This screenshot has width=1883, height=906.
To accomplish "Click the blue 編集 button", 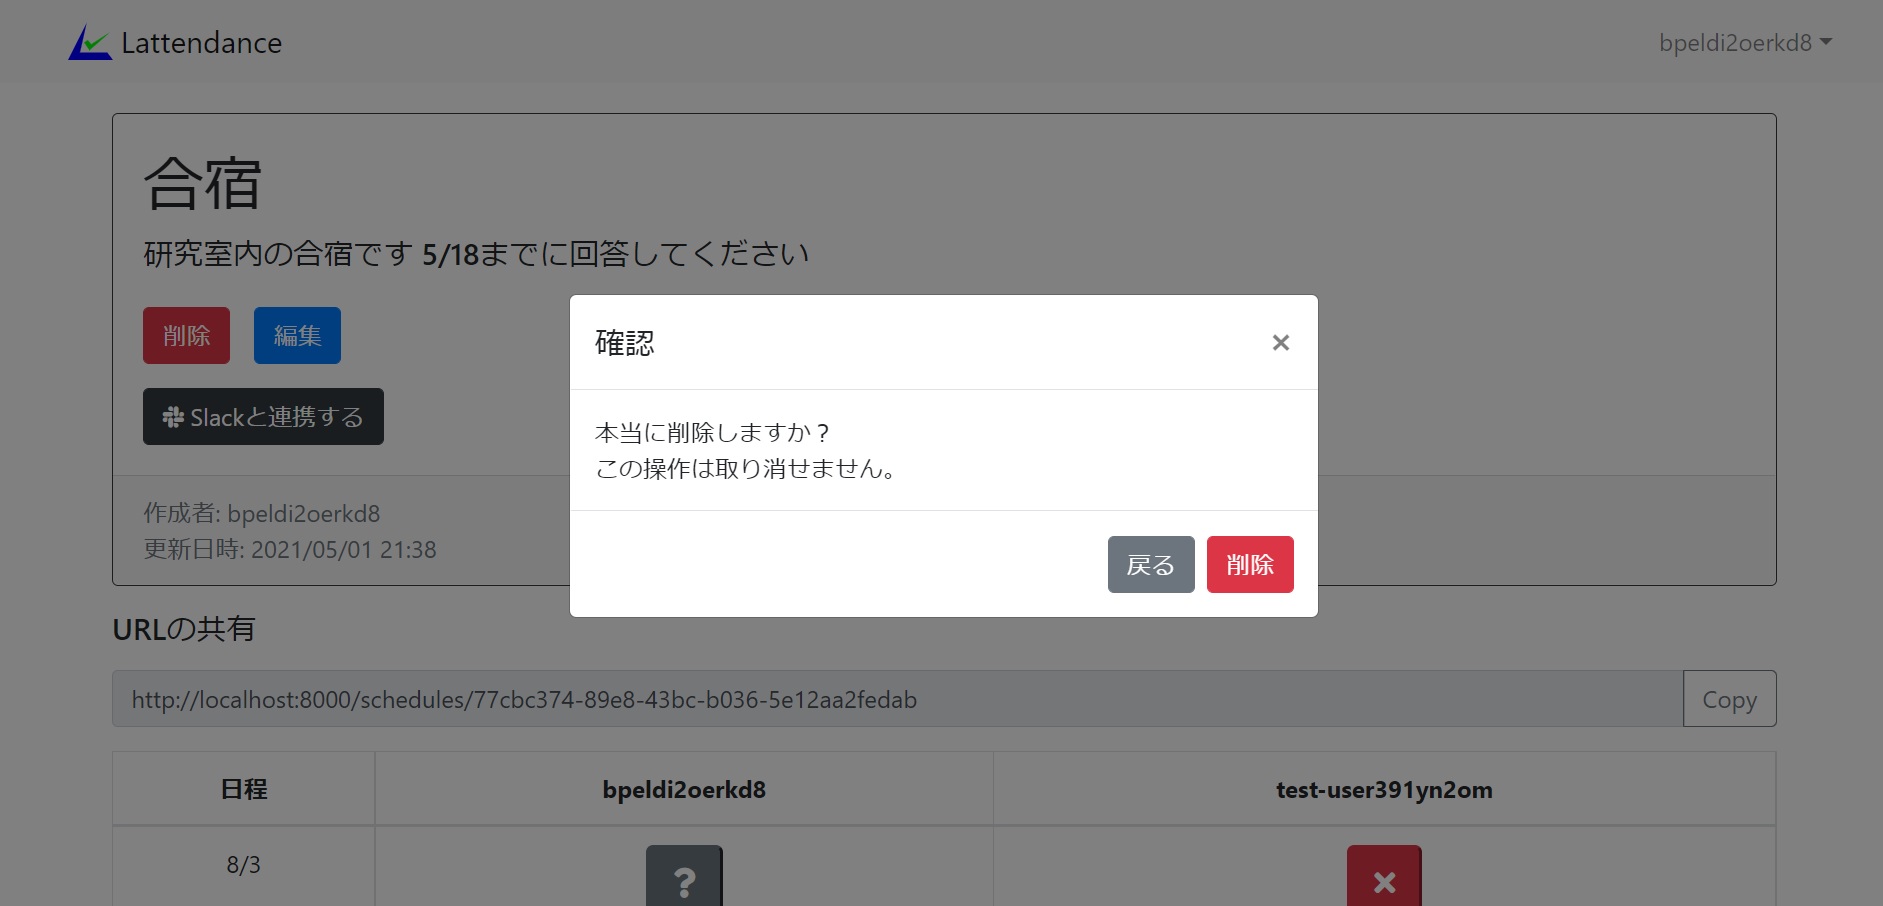I will coord(297,335).
